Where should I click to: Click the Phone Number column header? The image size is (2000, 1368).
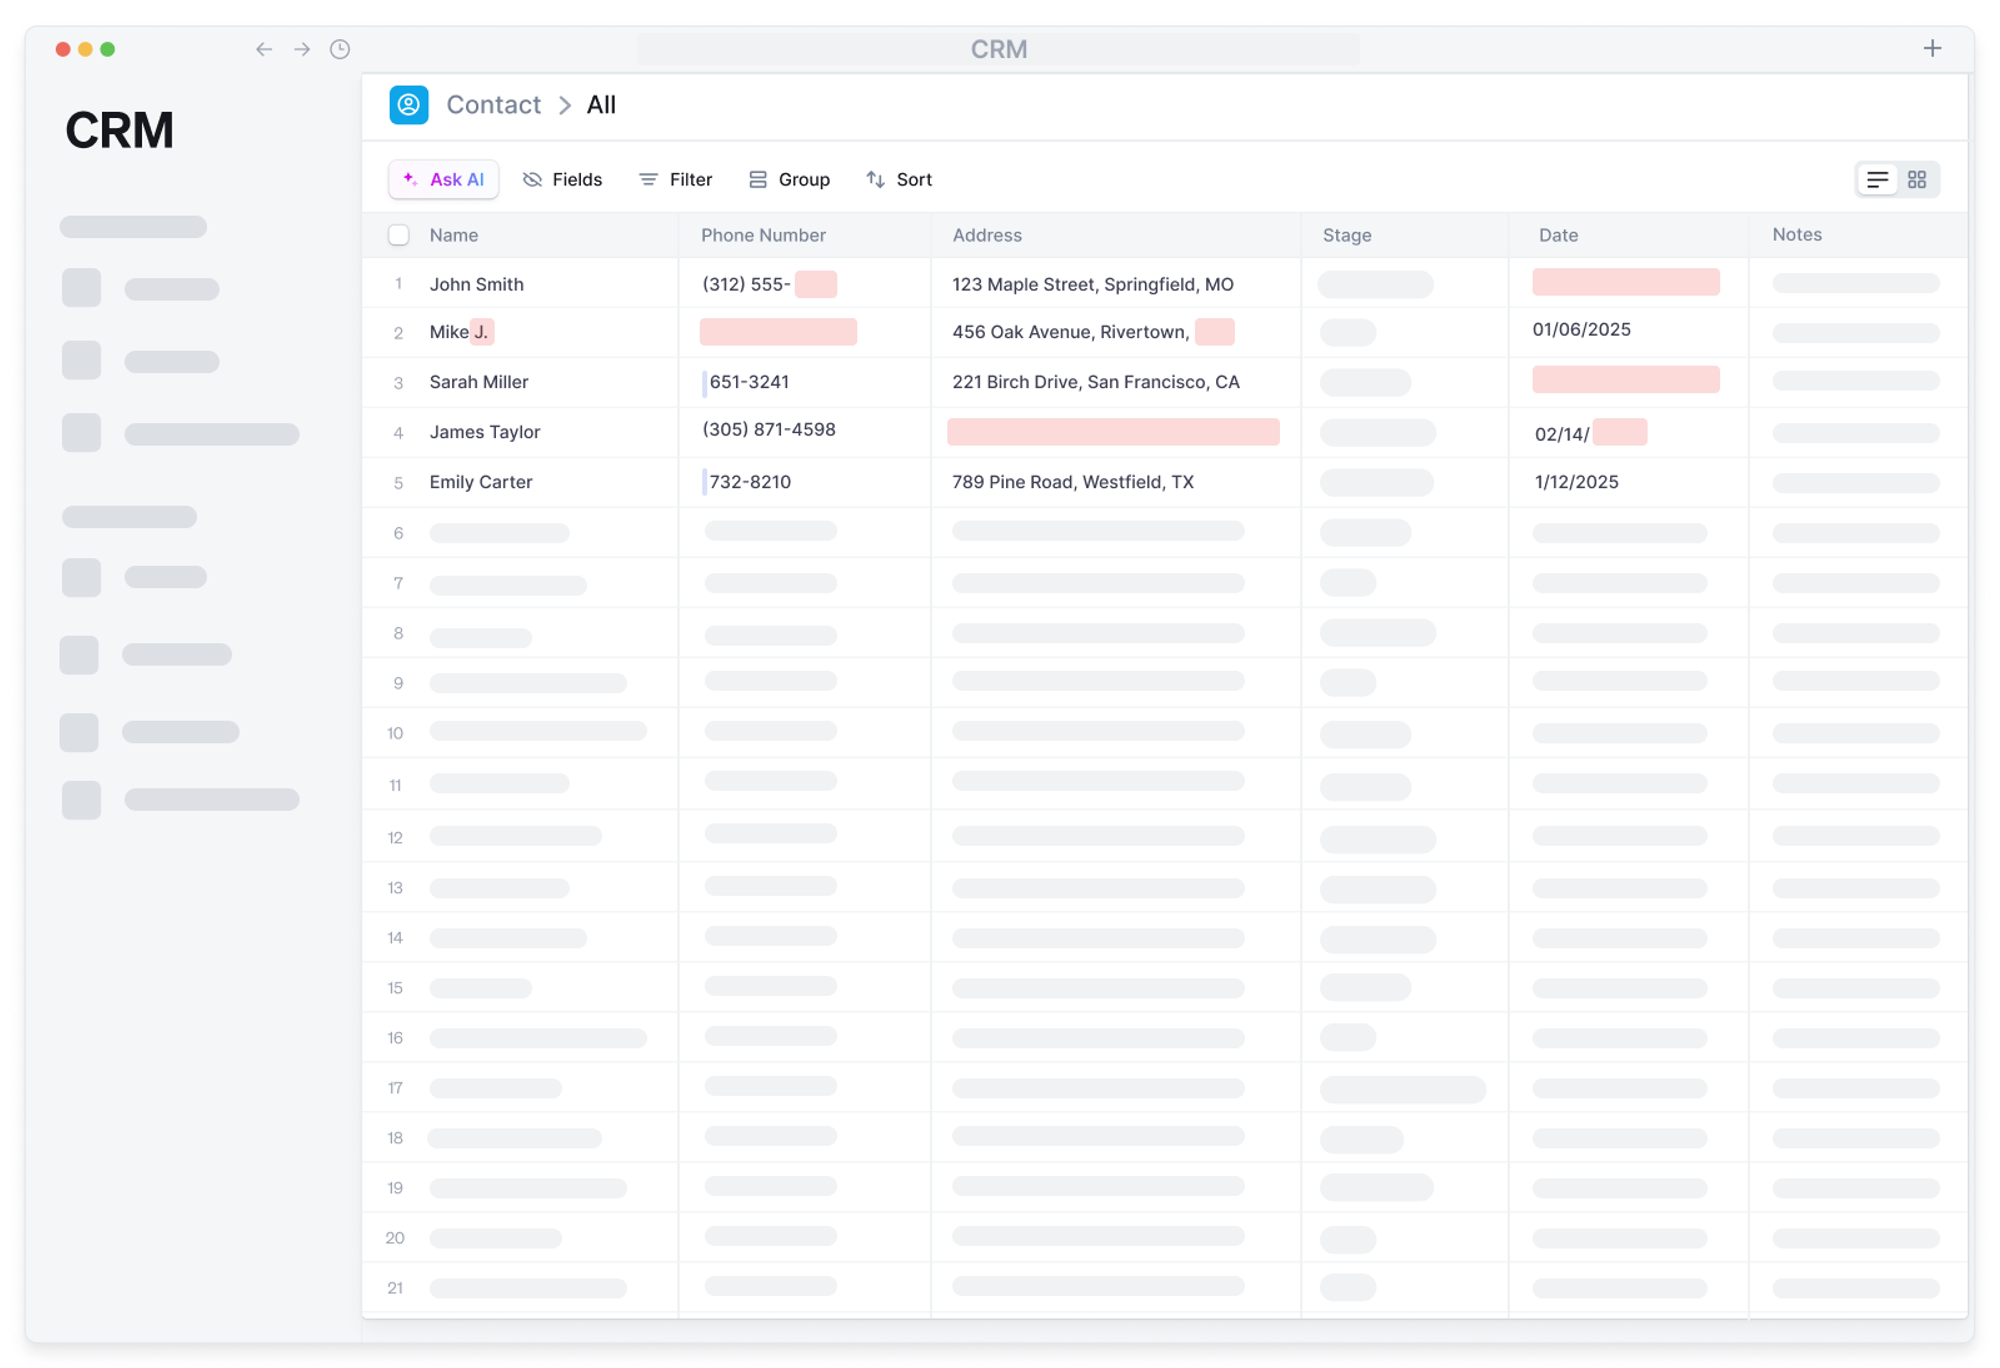[763, 235]
